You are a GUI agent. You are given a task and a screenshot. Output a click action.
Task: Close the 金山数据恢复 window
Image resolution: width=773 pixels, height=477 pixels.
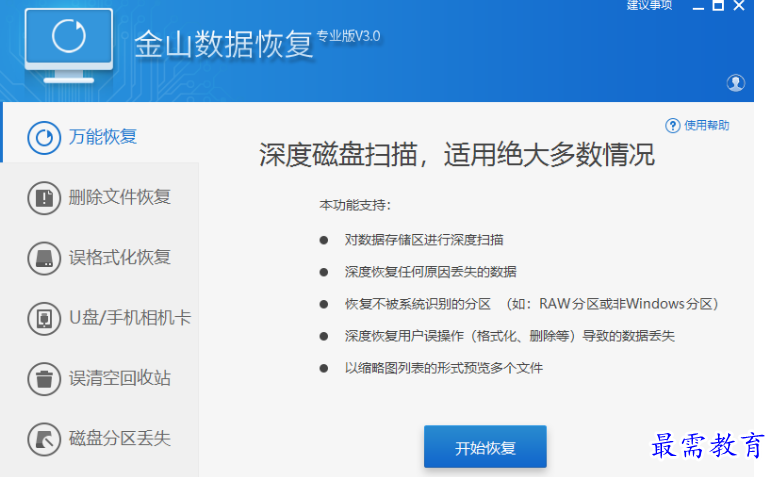(x=739, y=6)
